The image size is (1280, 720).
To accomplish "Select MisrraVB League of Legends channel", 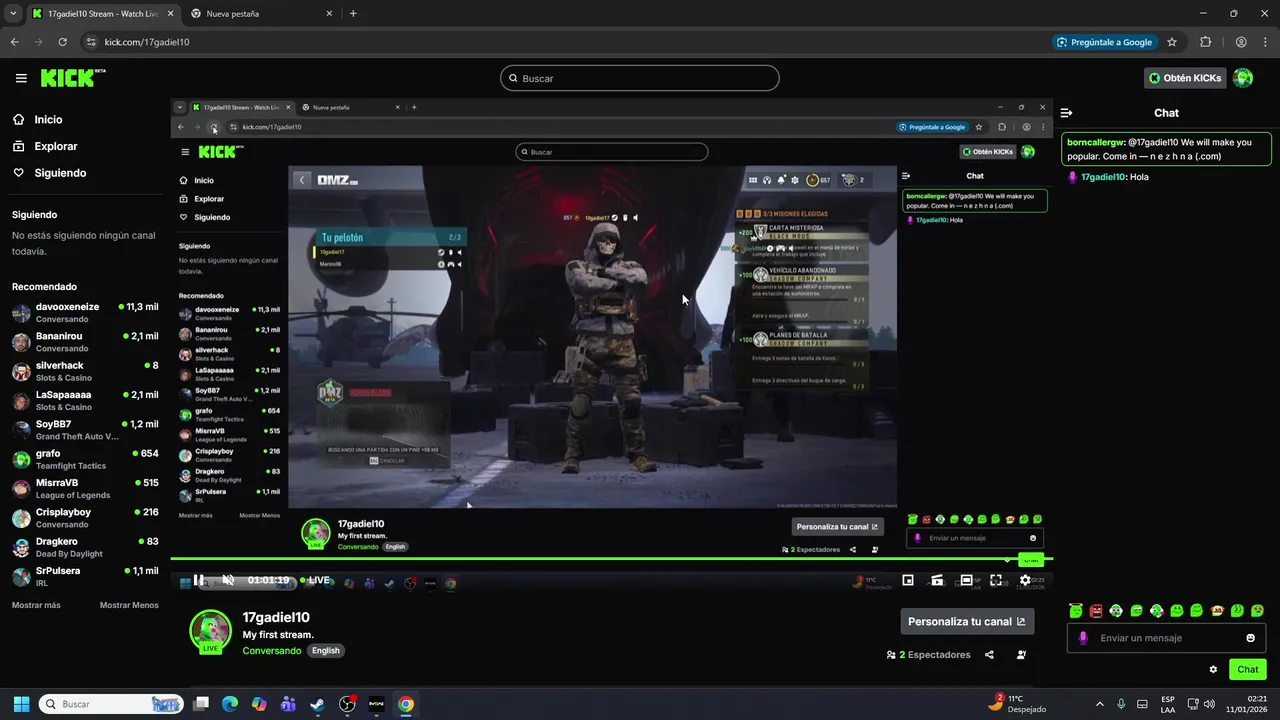I will tap(85, 488).
